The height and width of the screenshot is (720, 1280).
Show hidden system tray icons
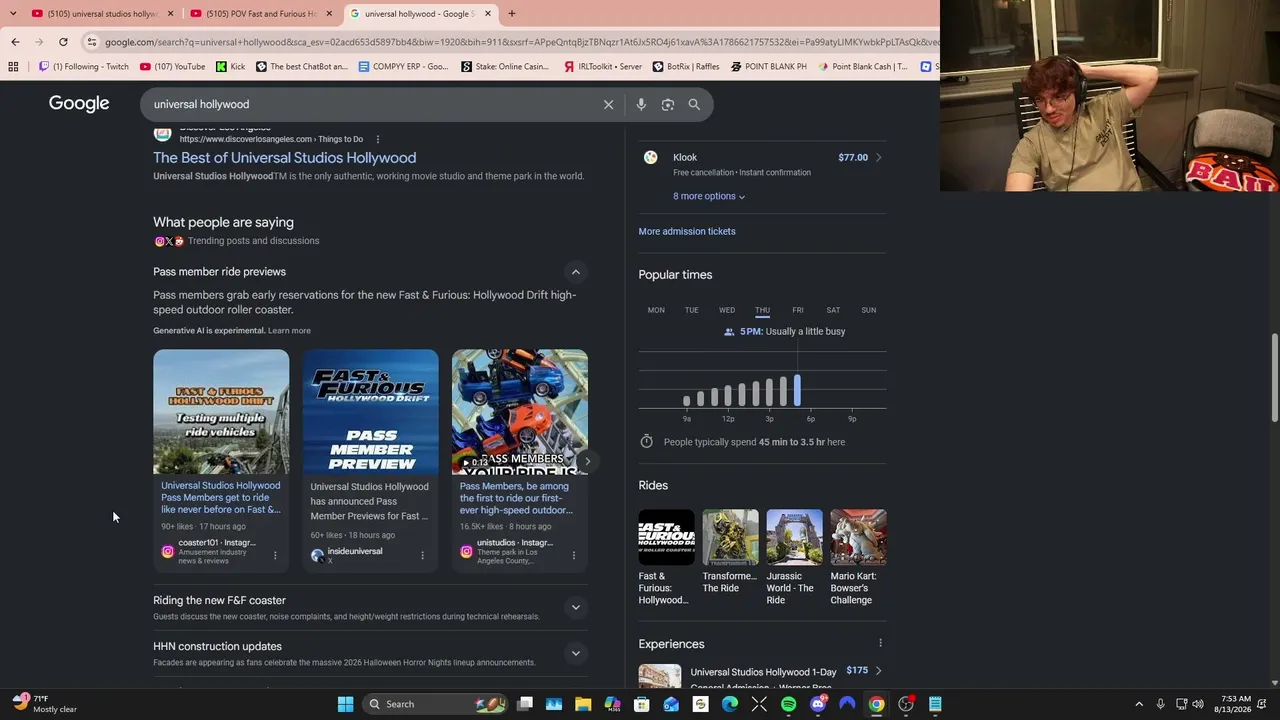tap(1139, 704)
